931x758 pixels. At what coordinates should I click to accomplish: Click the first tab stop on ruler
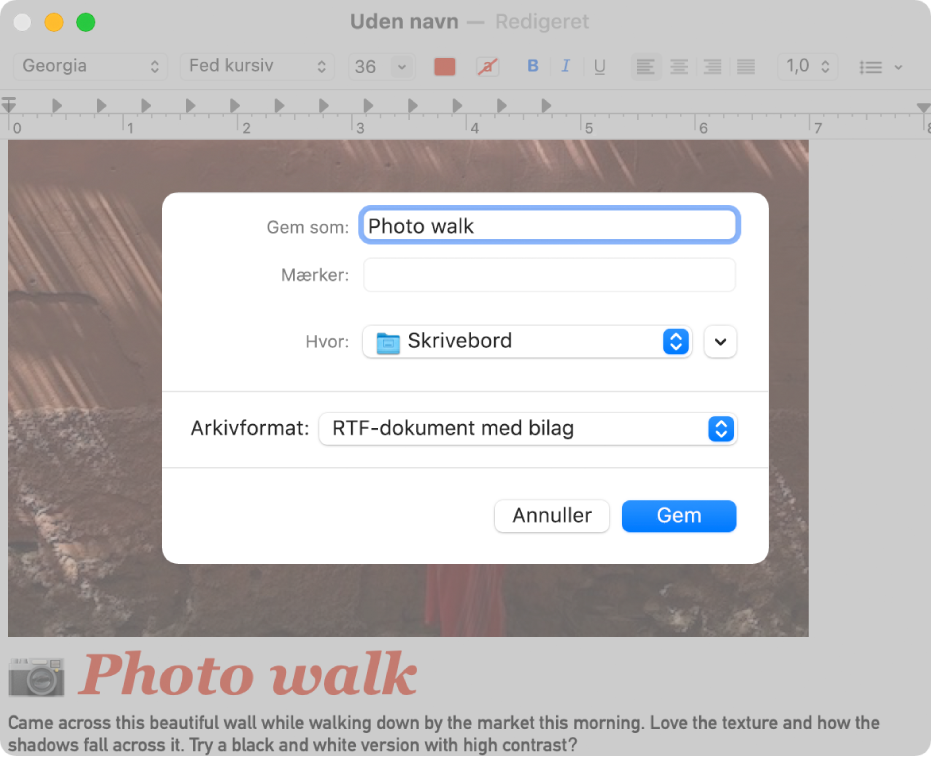coord(57,106)
